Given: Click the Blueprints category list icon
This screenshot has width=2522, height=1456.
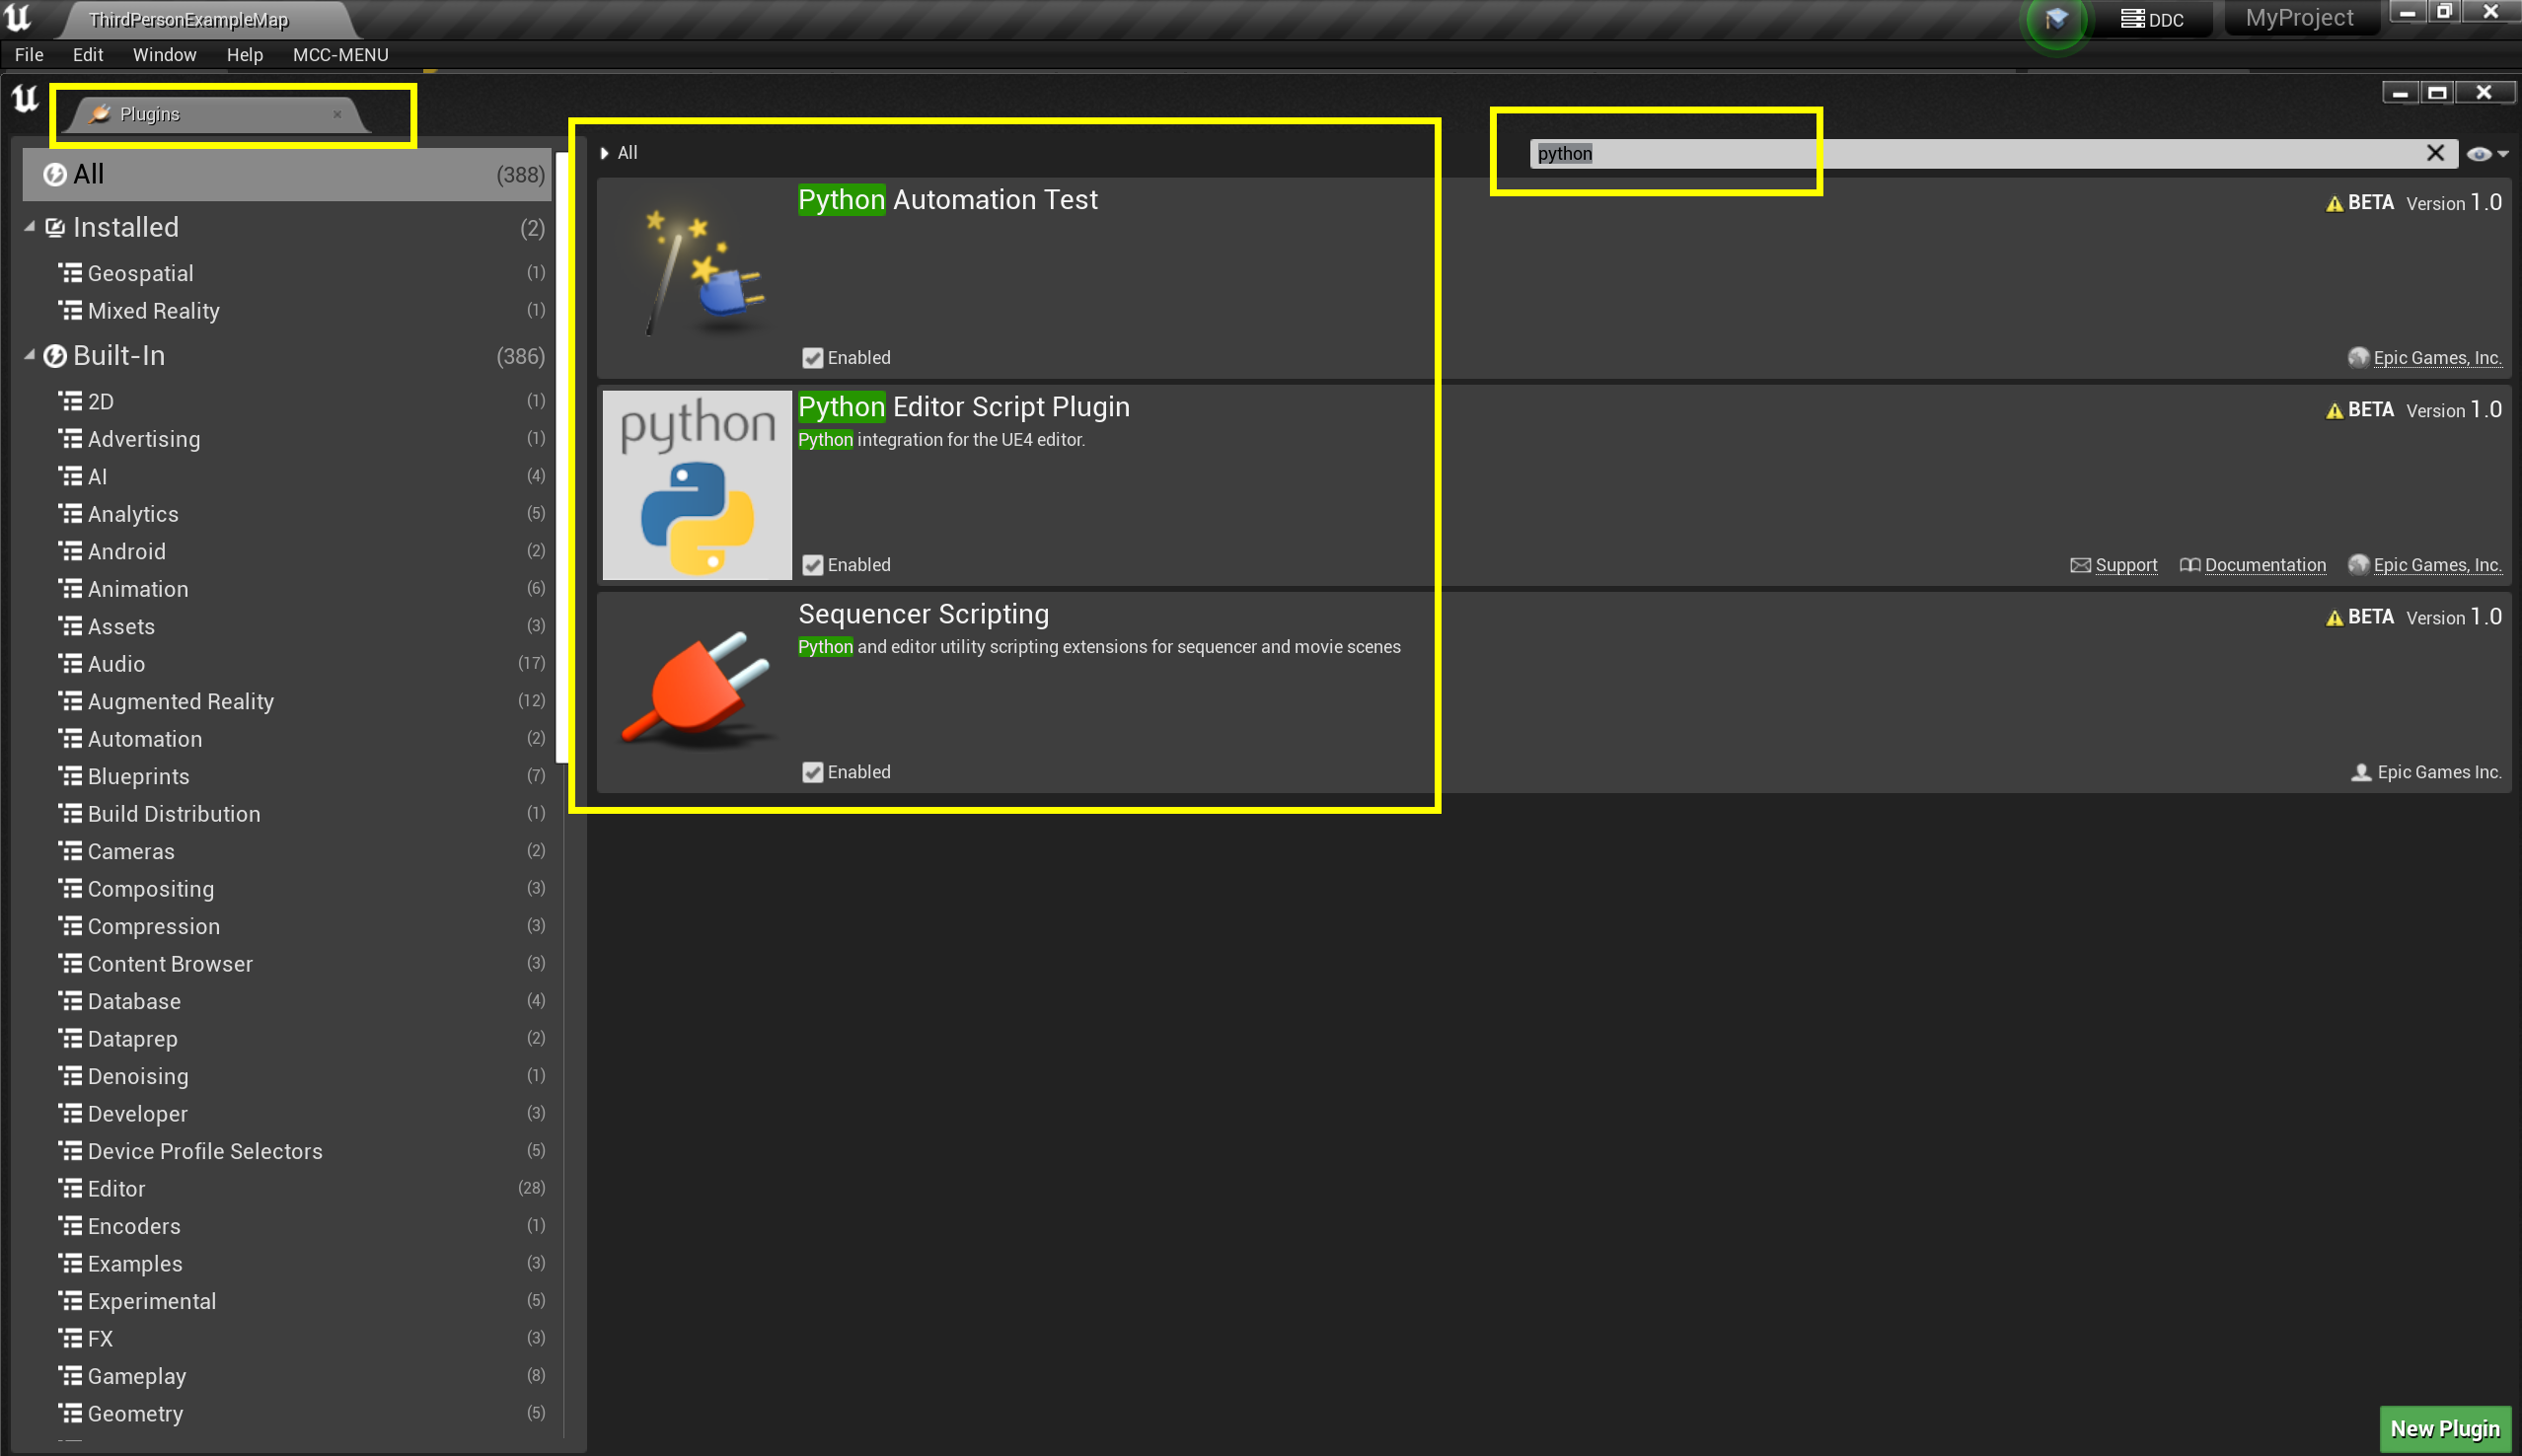Looking at the screenshot, I should [70, 776].
